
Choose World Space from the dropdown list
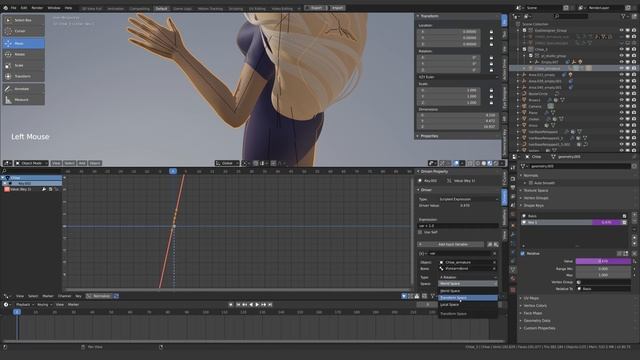pos(468,291)
